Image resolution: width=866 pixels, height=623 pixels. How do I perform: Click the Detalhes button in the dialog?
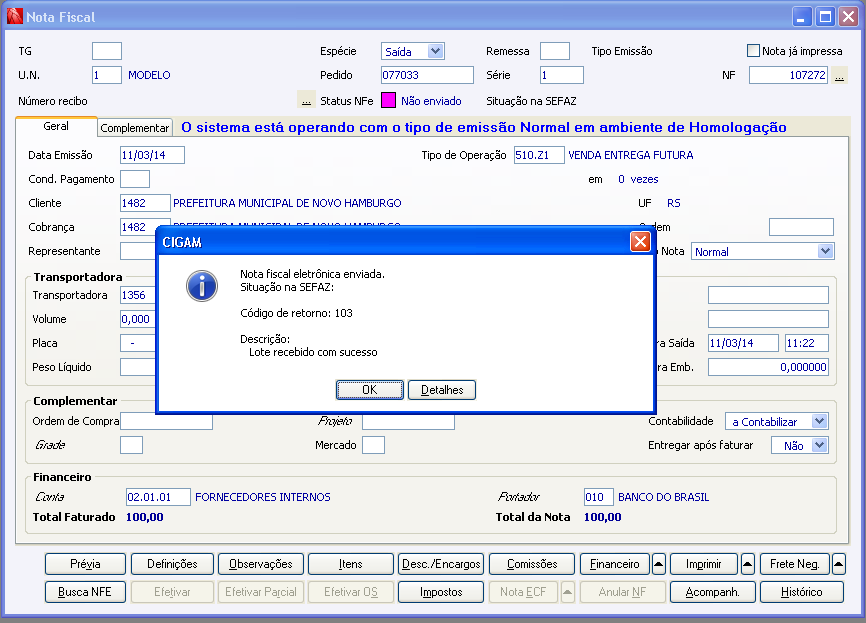[442, 390]
